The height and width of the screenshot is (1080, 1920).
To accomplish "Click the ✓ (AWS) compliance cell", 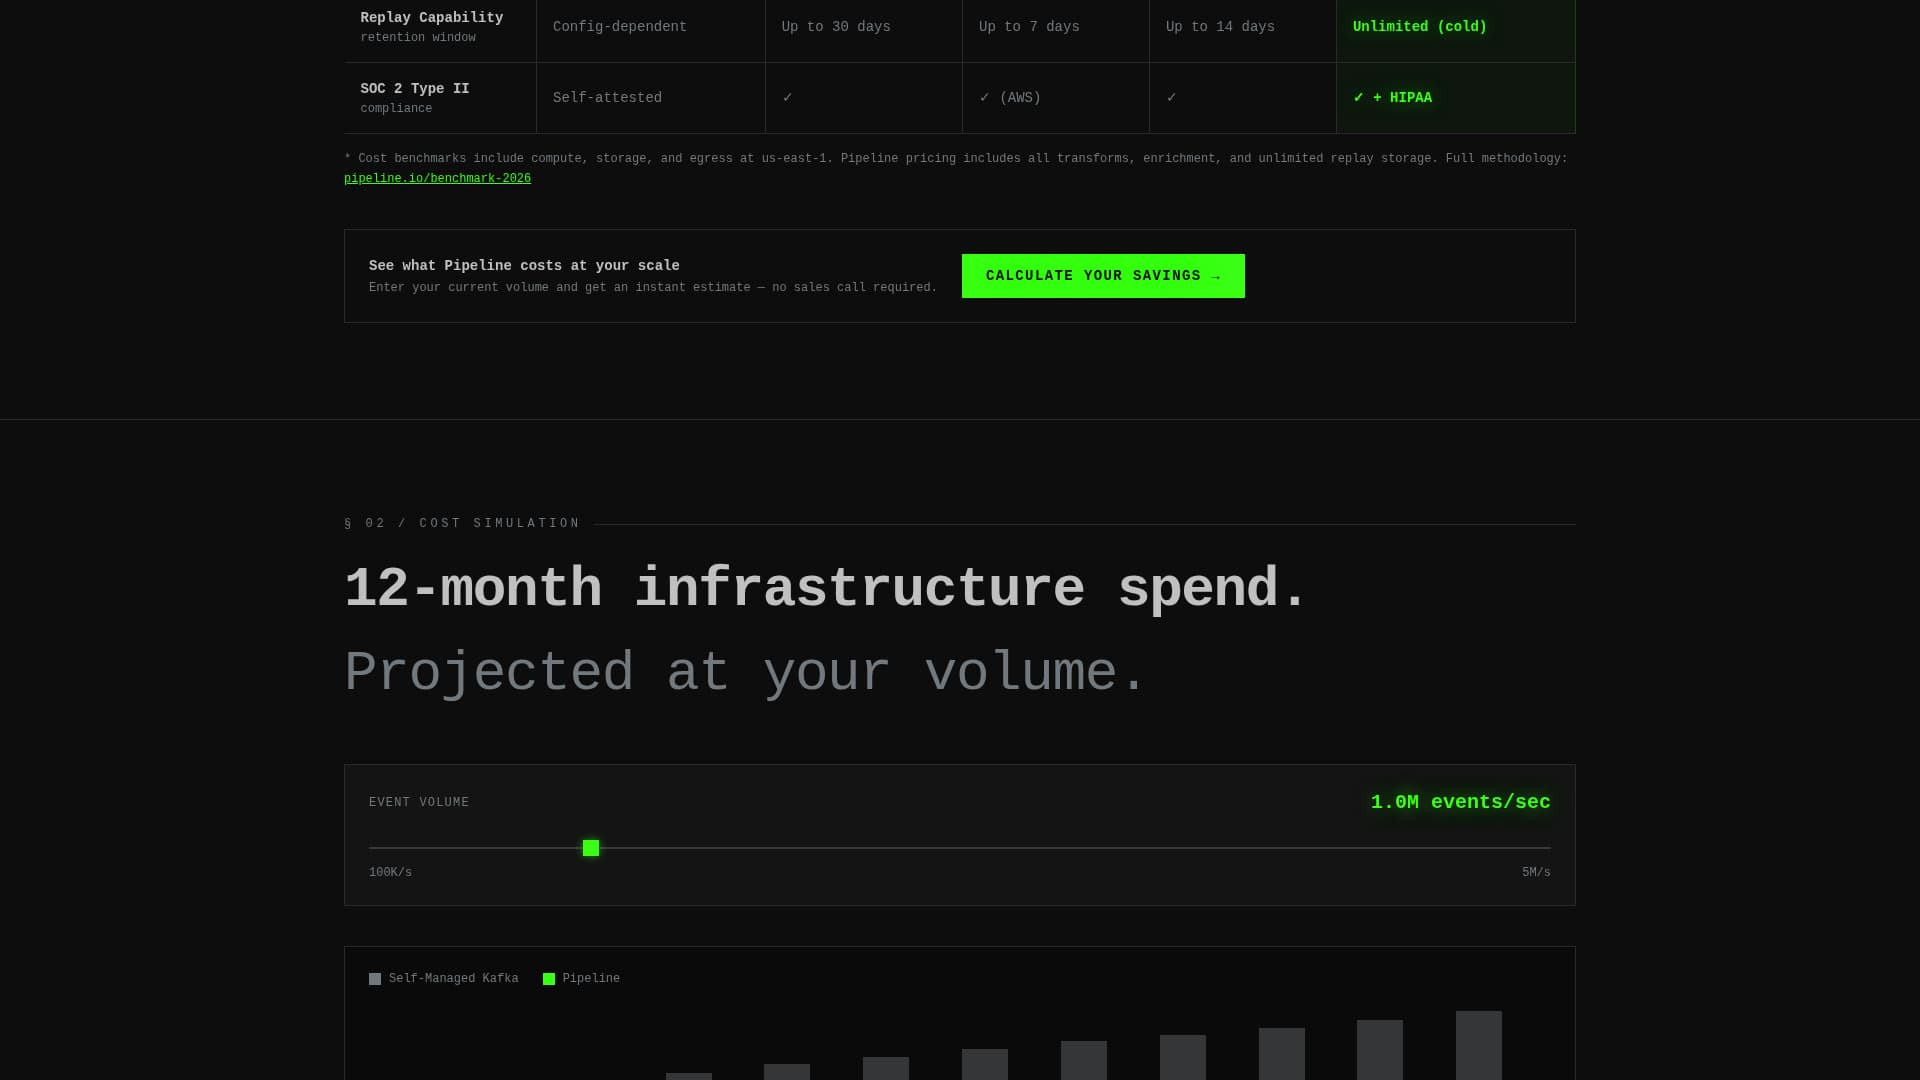I will 1056,98.
